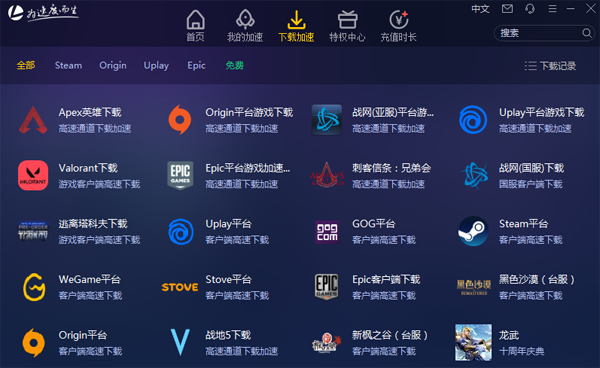Click the Apex Legends red logo icon

pyautogui.click(x=33, y=120)
